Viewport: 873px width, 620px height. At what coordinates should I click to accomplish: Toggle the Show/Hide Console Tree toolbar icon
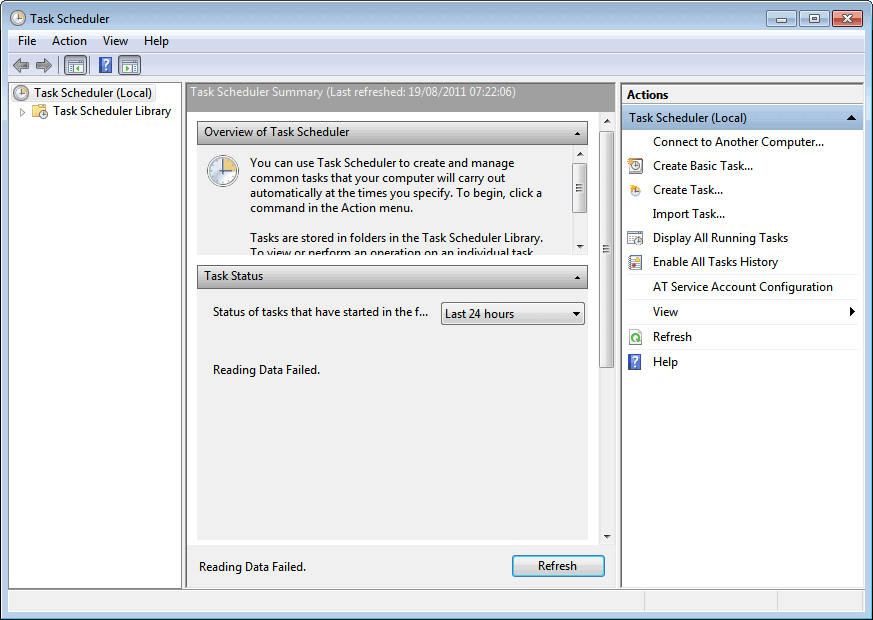tap(75, 66)
